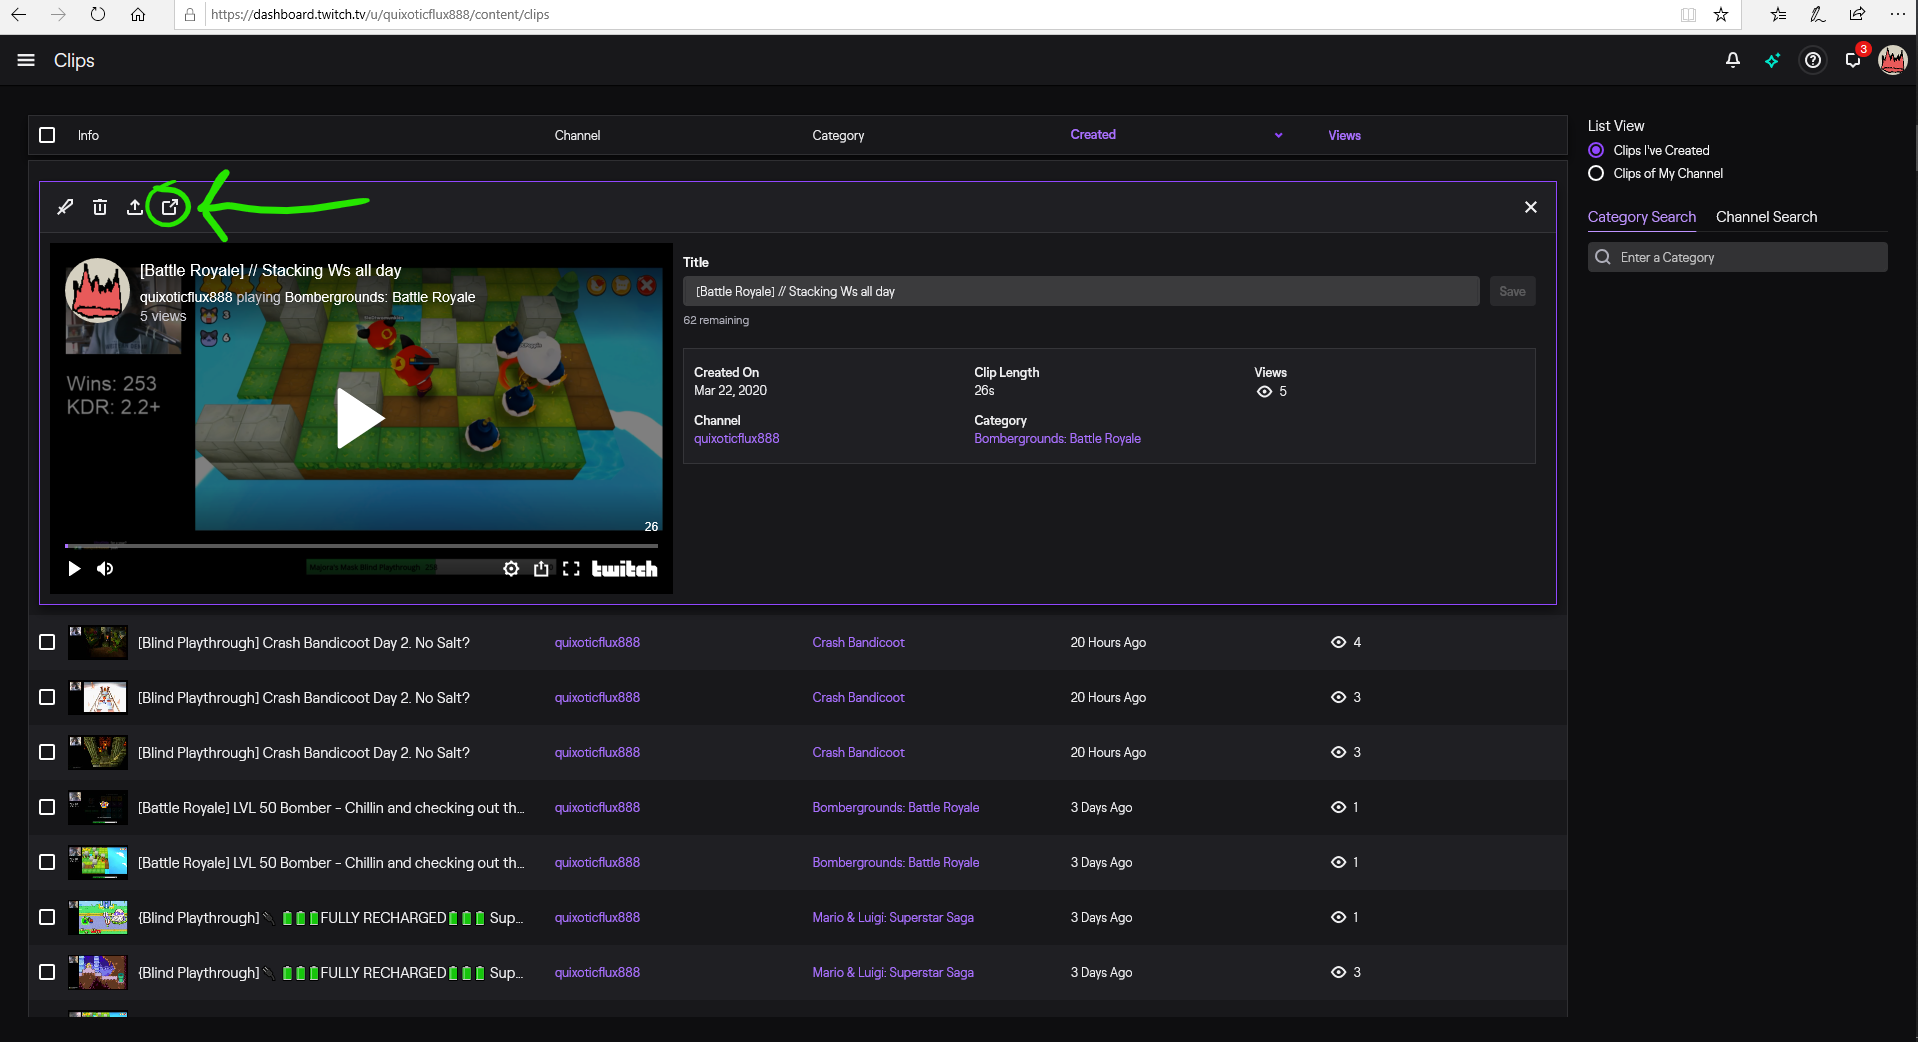1918x1042 pixels.
Task: Select Clips I've Created radio option
Action: tap(1596, 151)
